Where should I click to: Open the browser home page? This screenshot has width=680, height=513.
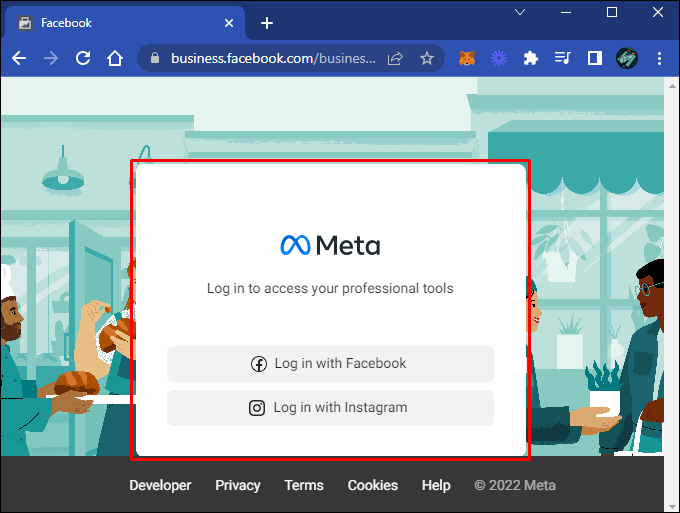[x=115, y=58]
